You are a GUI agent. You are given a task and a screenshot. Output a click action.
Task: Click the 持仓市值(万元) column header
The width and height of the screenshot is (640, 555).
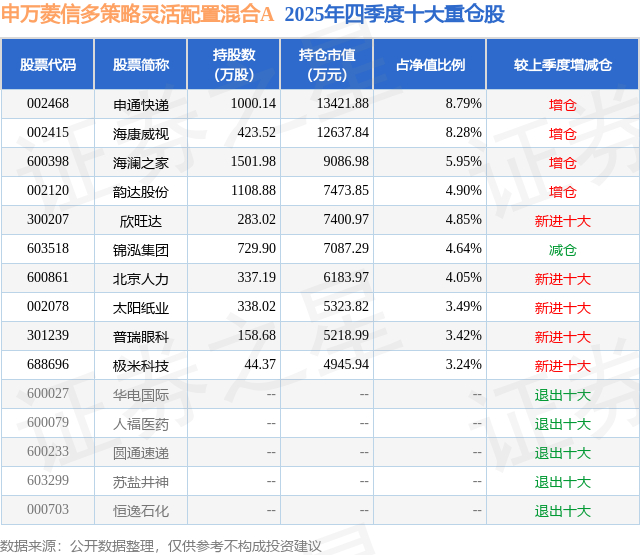point(327,64)
